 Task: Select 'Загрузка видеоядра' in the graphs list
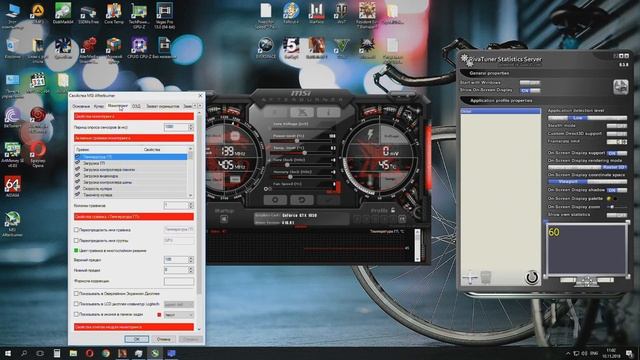coord(131,176)
